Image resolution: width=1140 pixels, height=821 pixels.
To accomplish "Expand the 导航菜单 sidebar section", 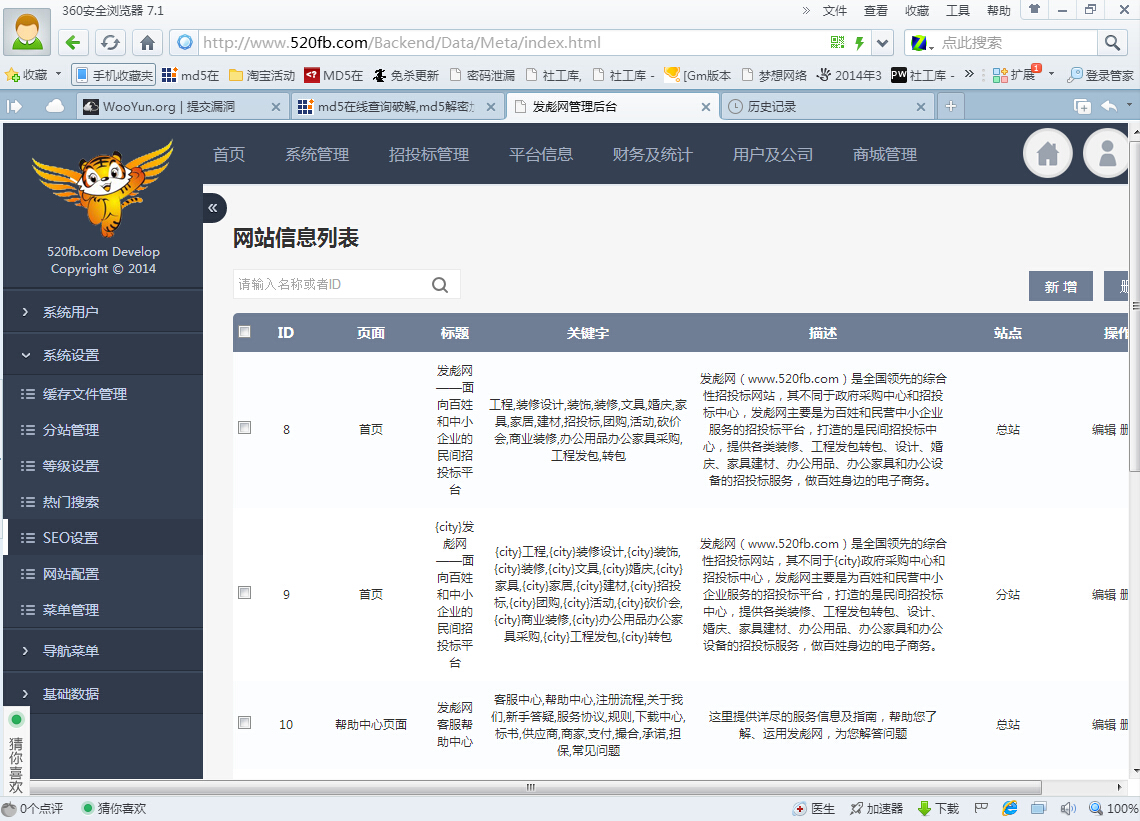I will (103, 651).
